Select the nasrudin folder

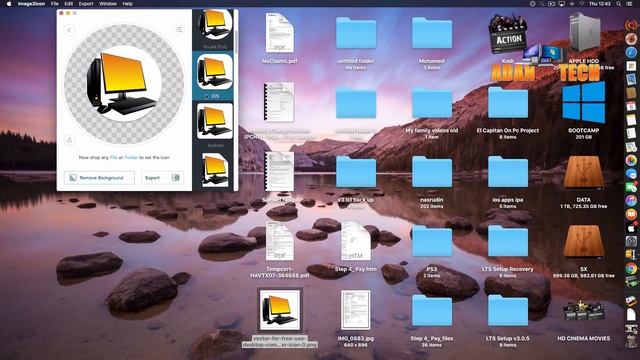432,172
